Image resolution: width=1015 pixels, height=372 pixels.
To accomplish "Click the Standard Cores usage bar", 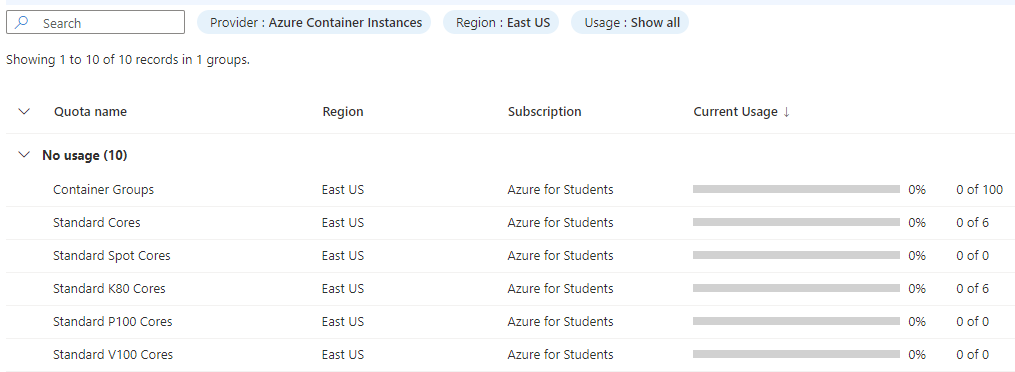I will (796, 222).
